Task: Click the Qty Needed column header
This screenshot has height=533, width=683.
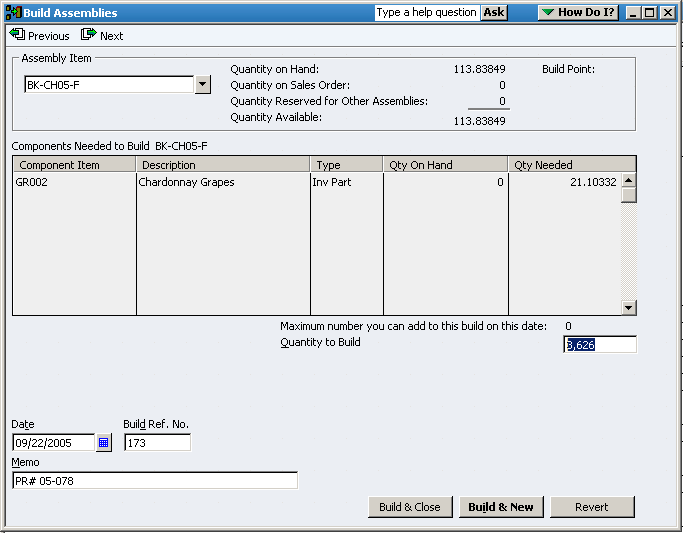Action: 564,165
